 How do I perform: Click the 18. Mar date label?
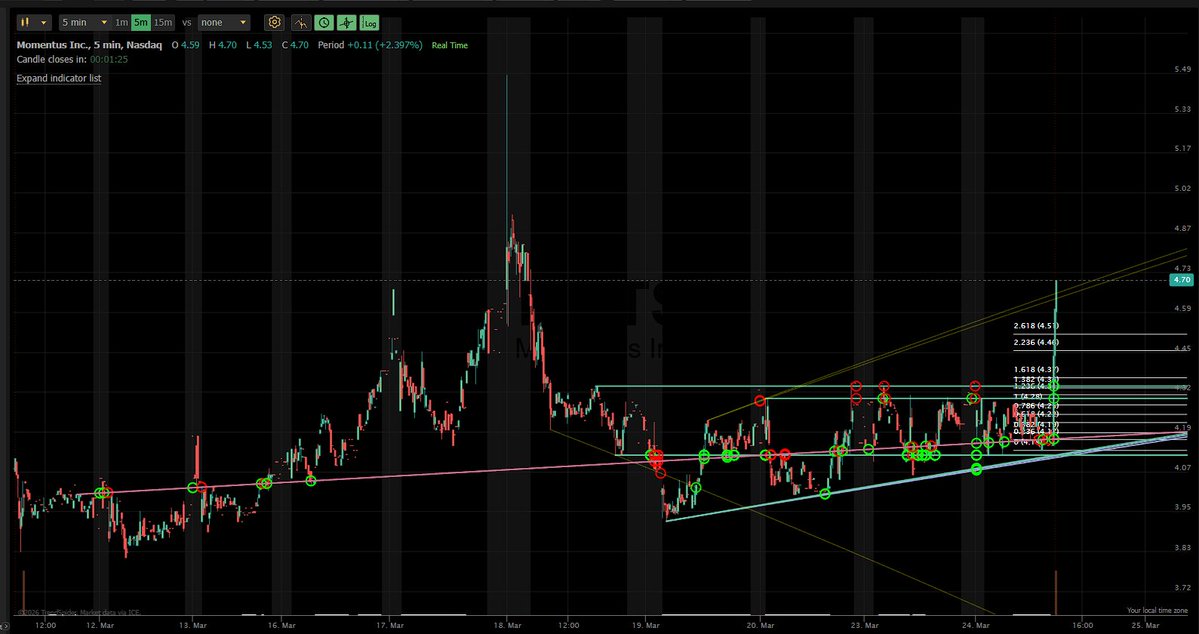pos(509,626)
